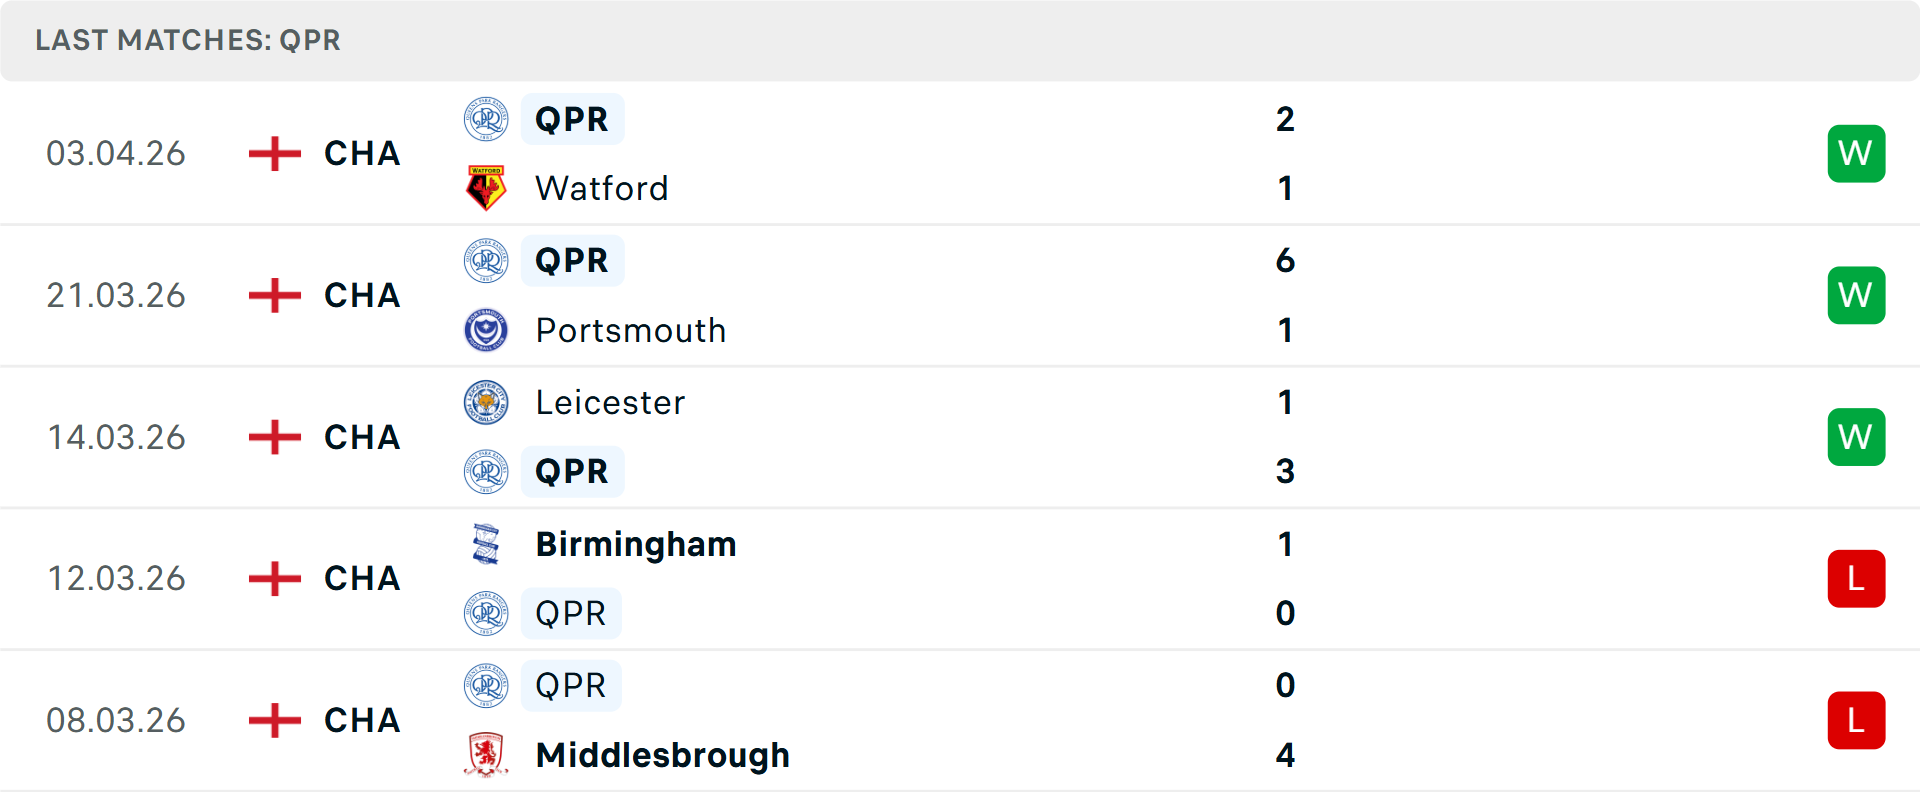The width and height of the screenshot is (1920, 792).
Task: Click the Last Matches: QPR header
Action: pos(188,40)
